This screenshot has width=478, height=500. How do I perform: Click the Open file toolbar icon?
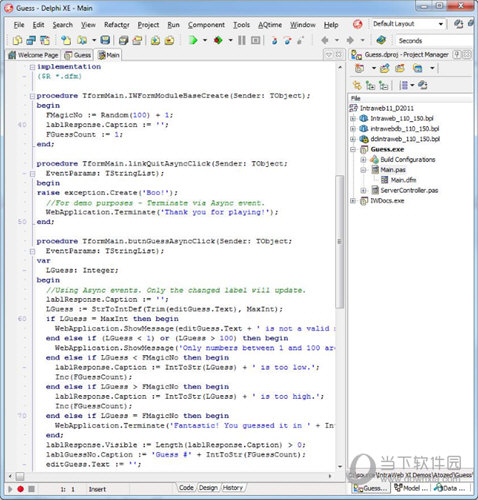[x=82, y=40]
